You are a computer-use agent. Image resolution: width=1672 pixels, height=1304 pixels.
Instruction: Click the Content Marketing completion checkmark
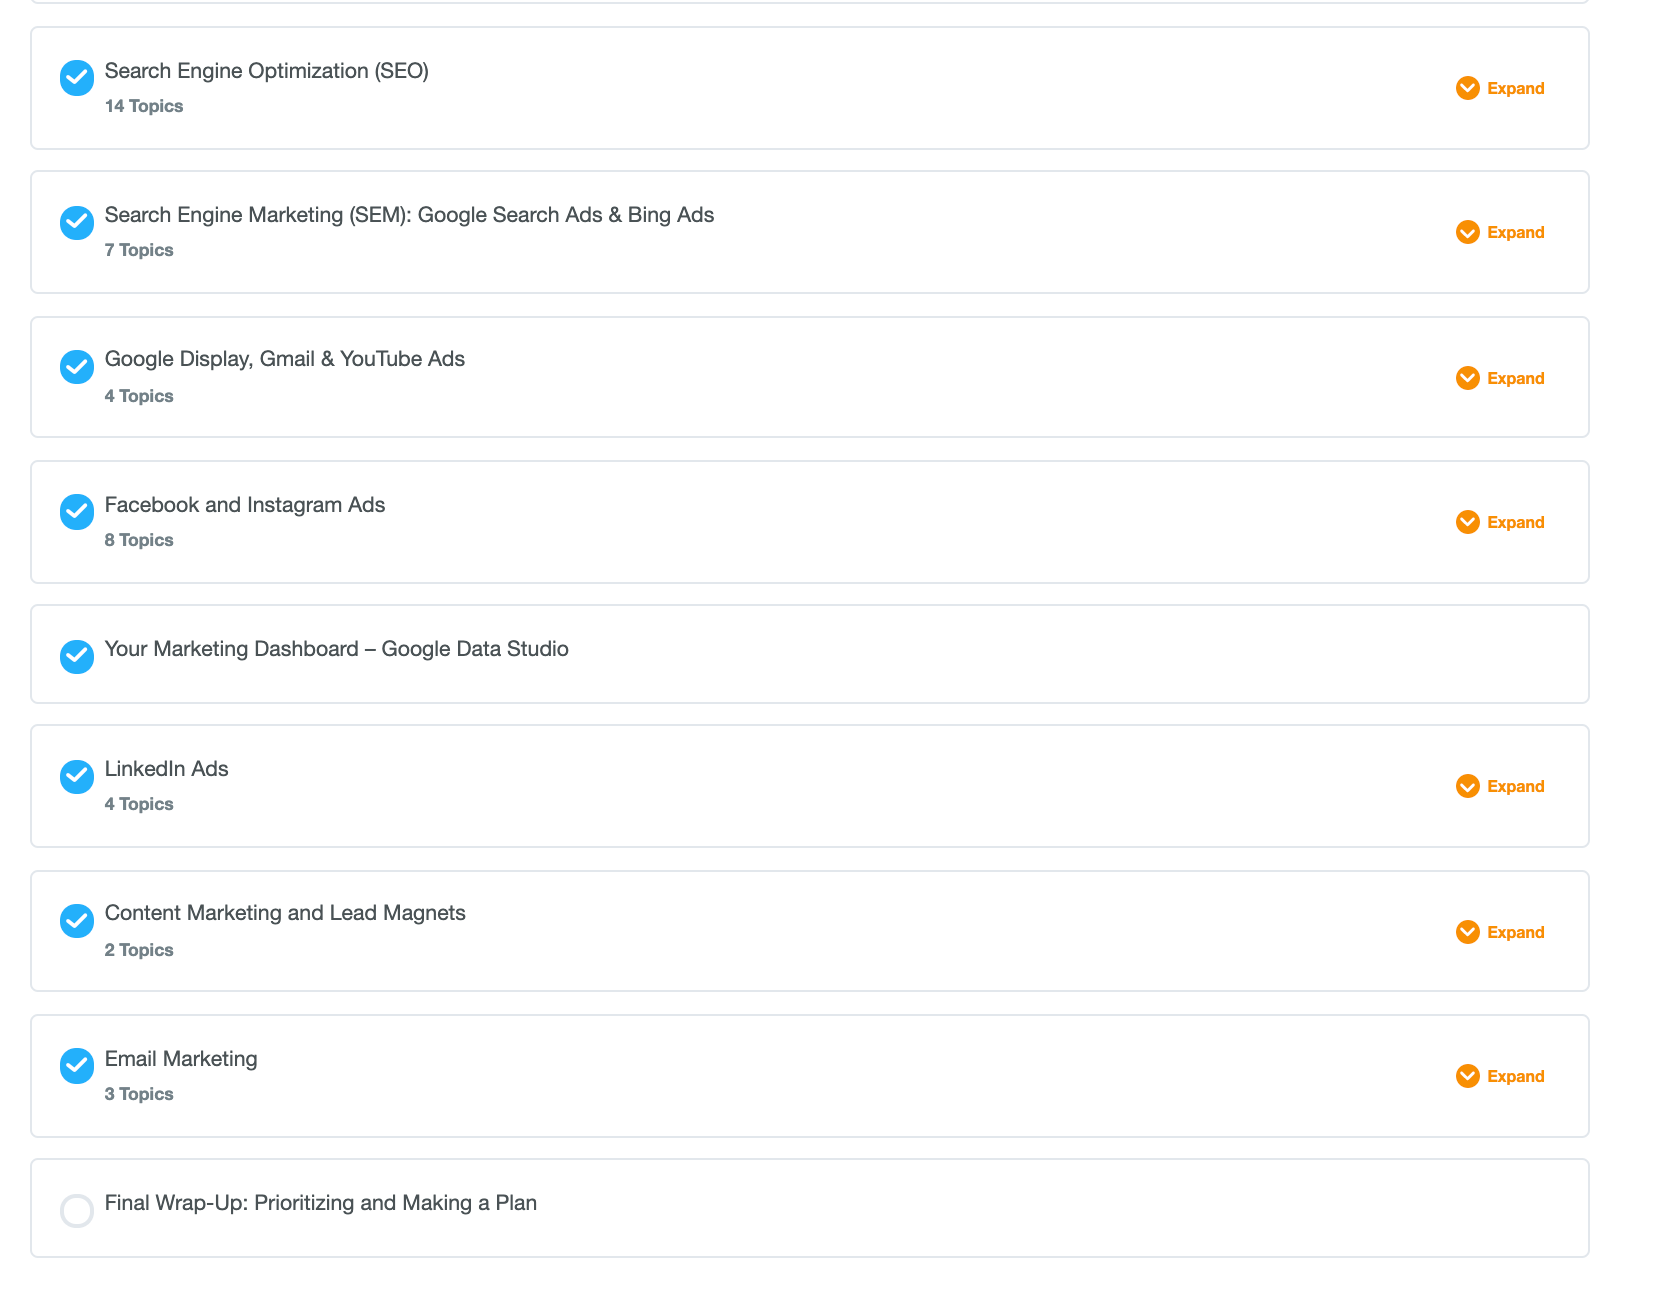(77, 921)
